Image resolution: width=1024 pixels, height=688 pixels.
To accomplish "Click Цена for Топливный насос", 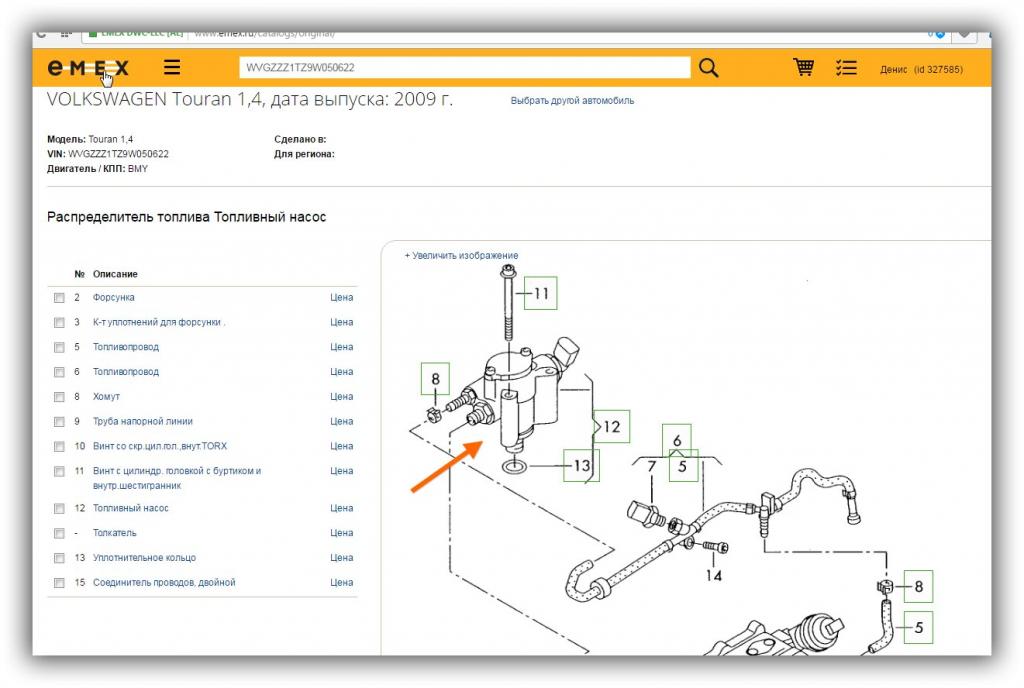I will (x=342, y=508).
